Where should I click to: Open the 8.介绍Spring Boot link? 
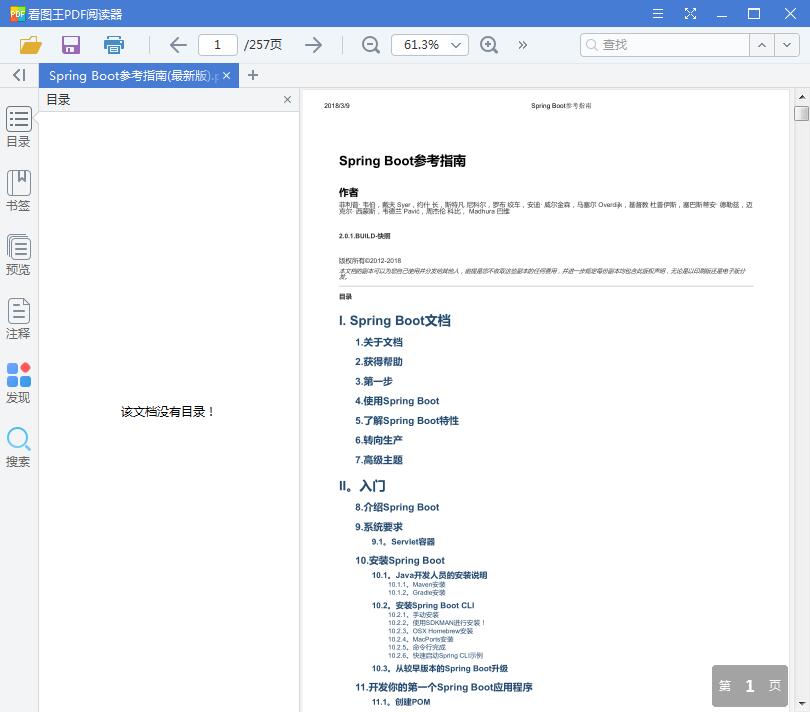coord(397,507)
